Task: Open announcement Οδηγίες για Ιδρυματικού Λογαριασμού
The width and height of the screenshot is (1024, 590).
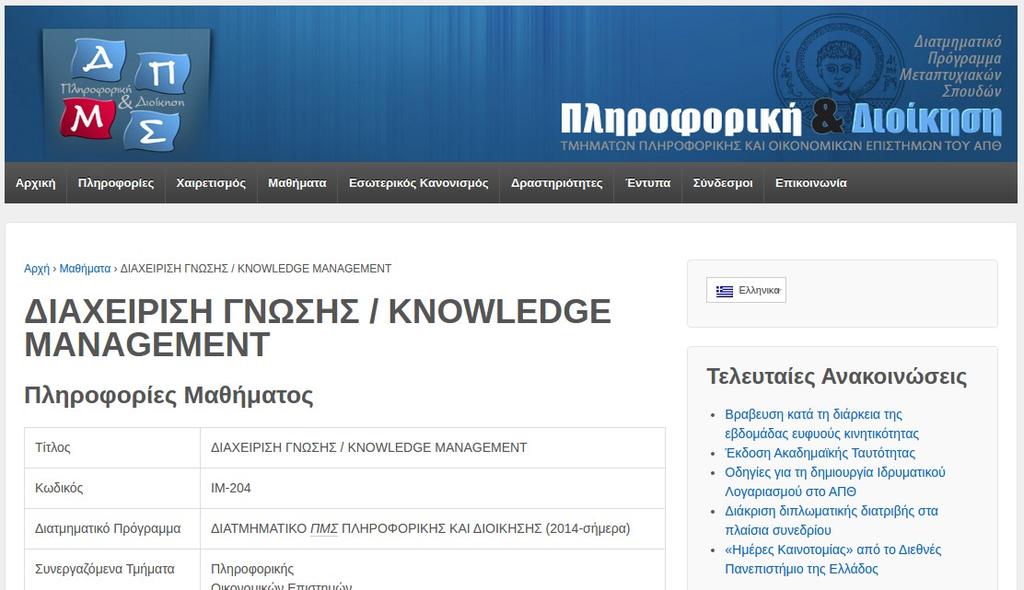Action: (x=835, y=482)
